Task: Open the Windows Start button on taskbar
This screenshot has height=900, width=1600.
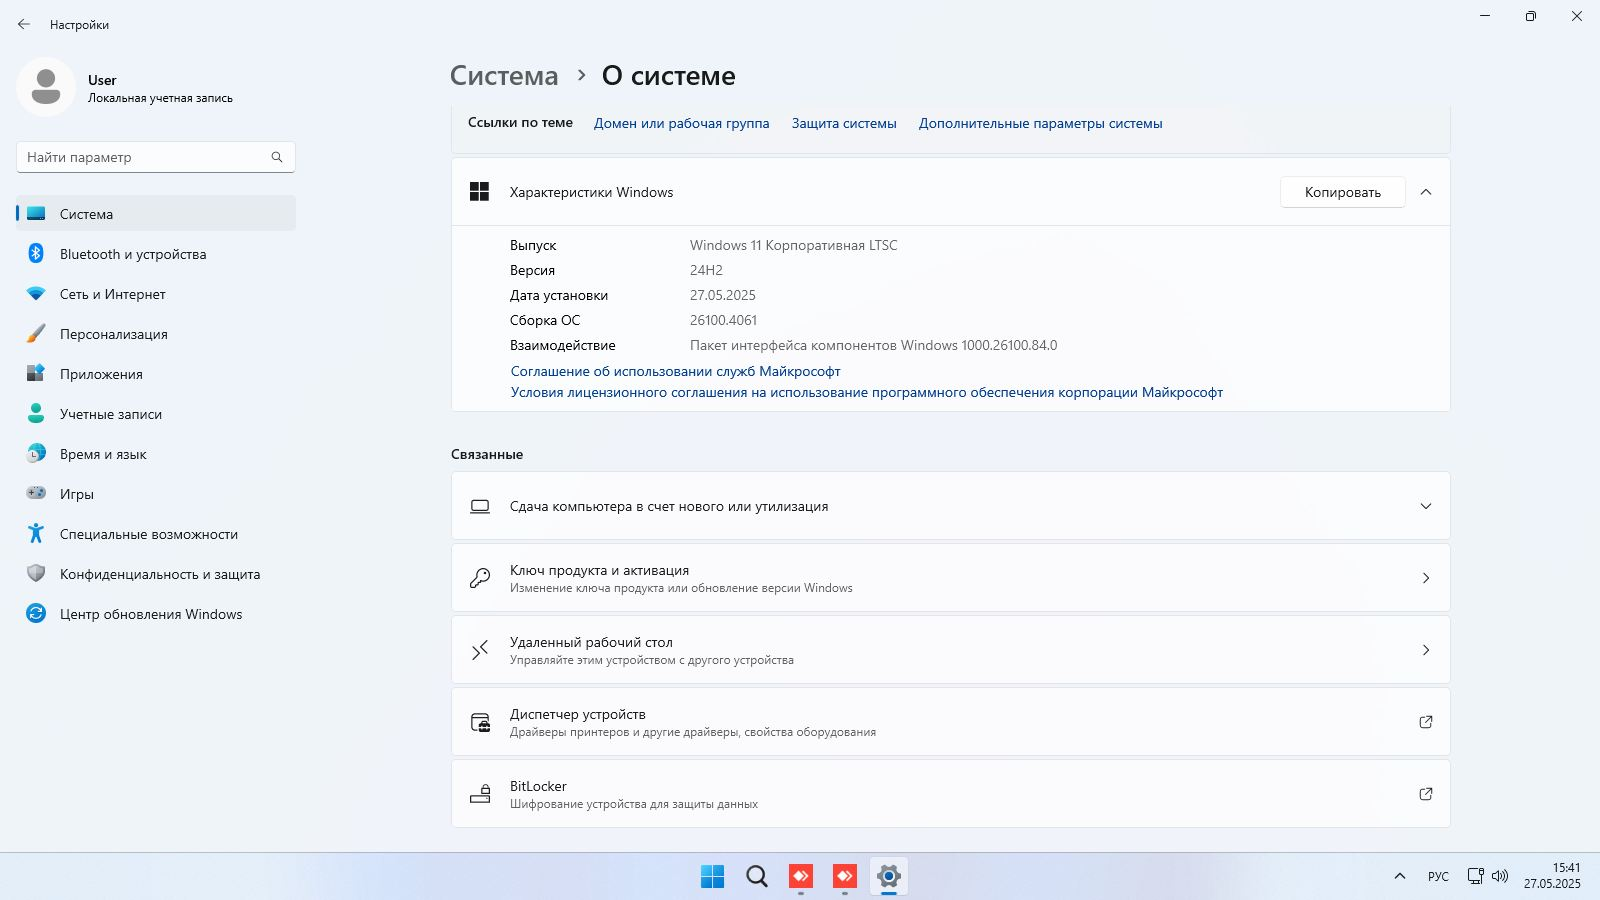Action: [x=712, y=877]
